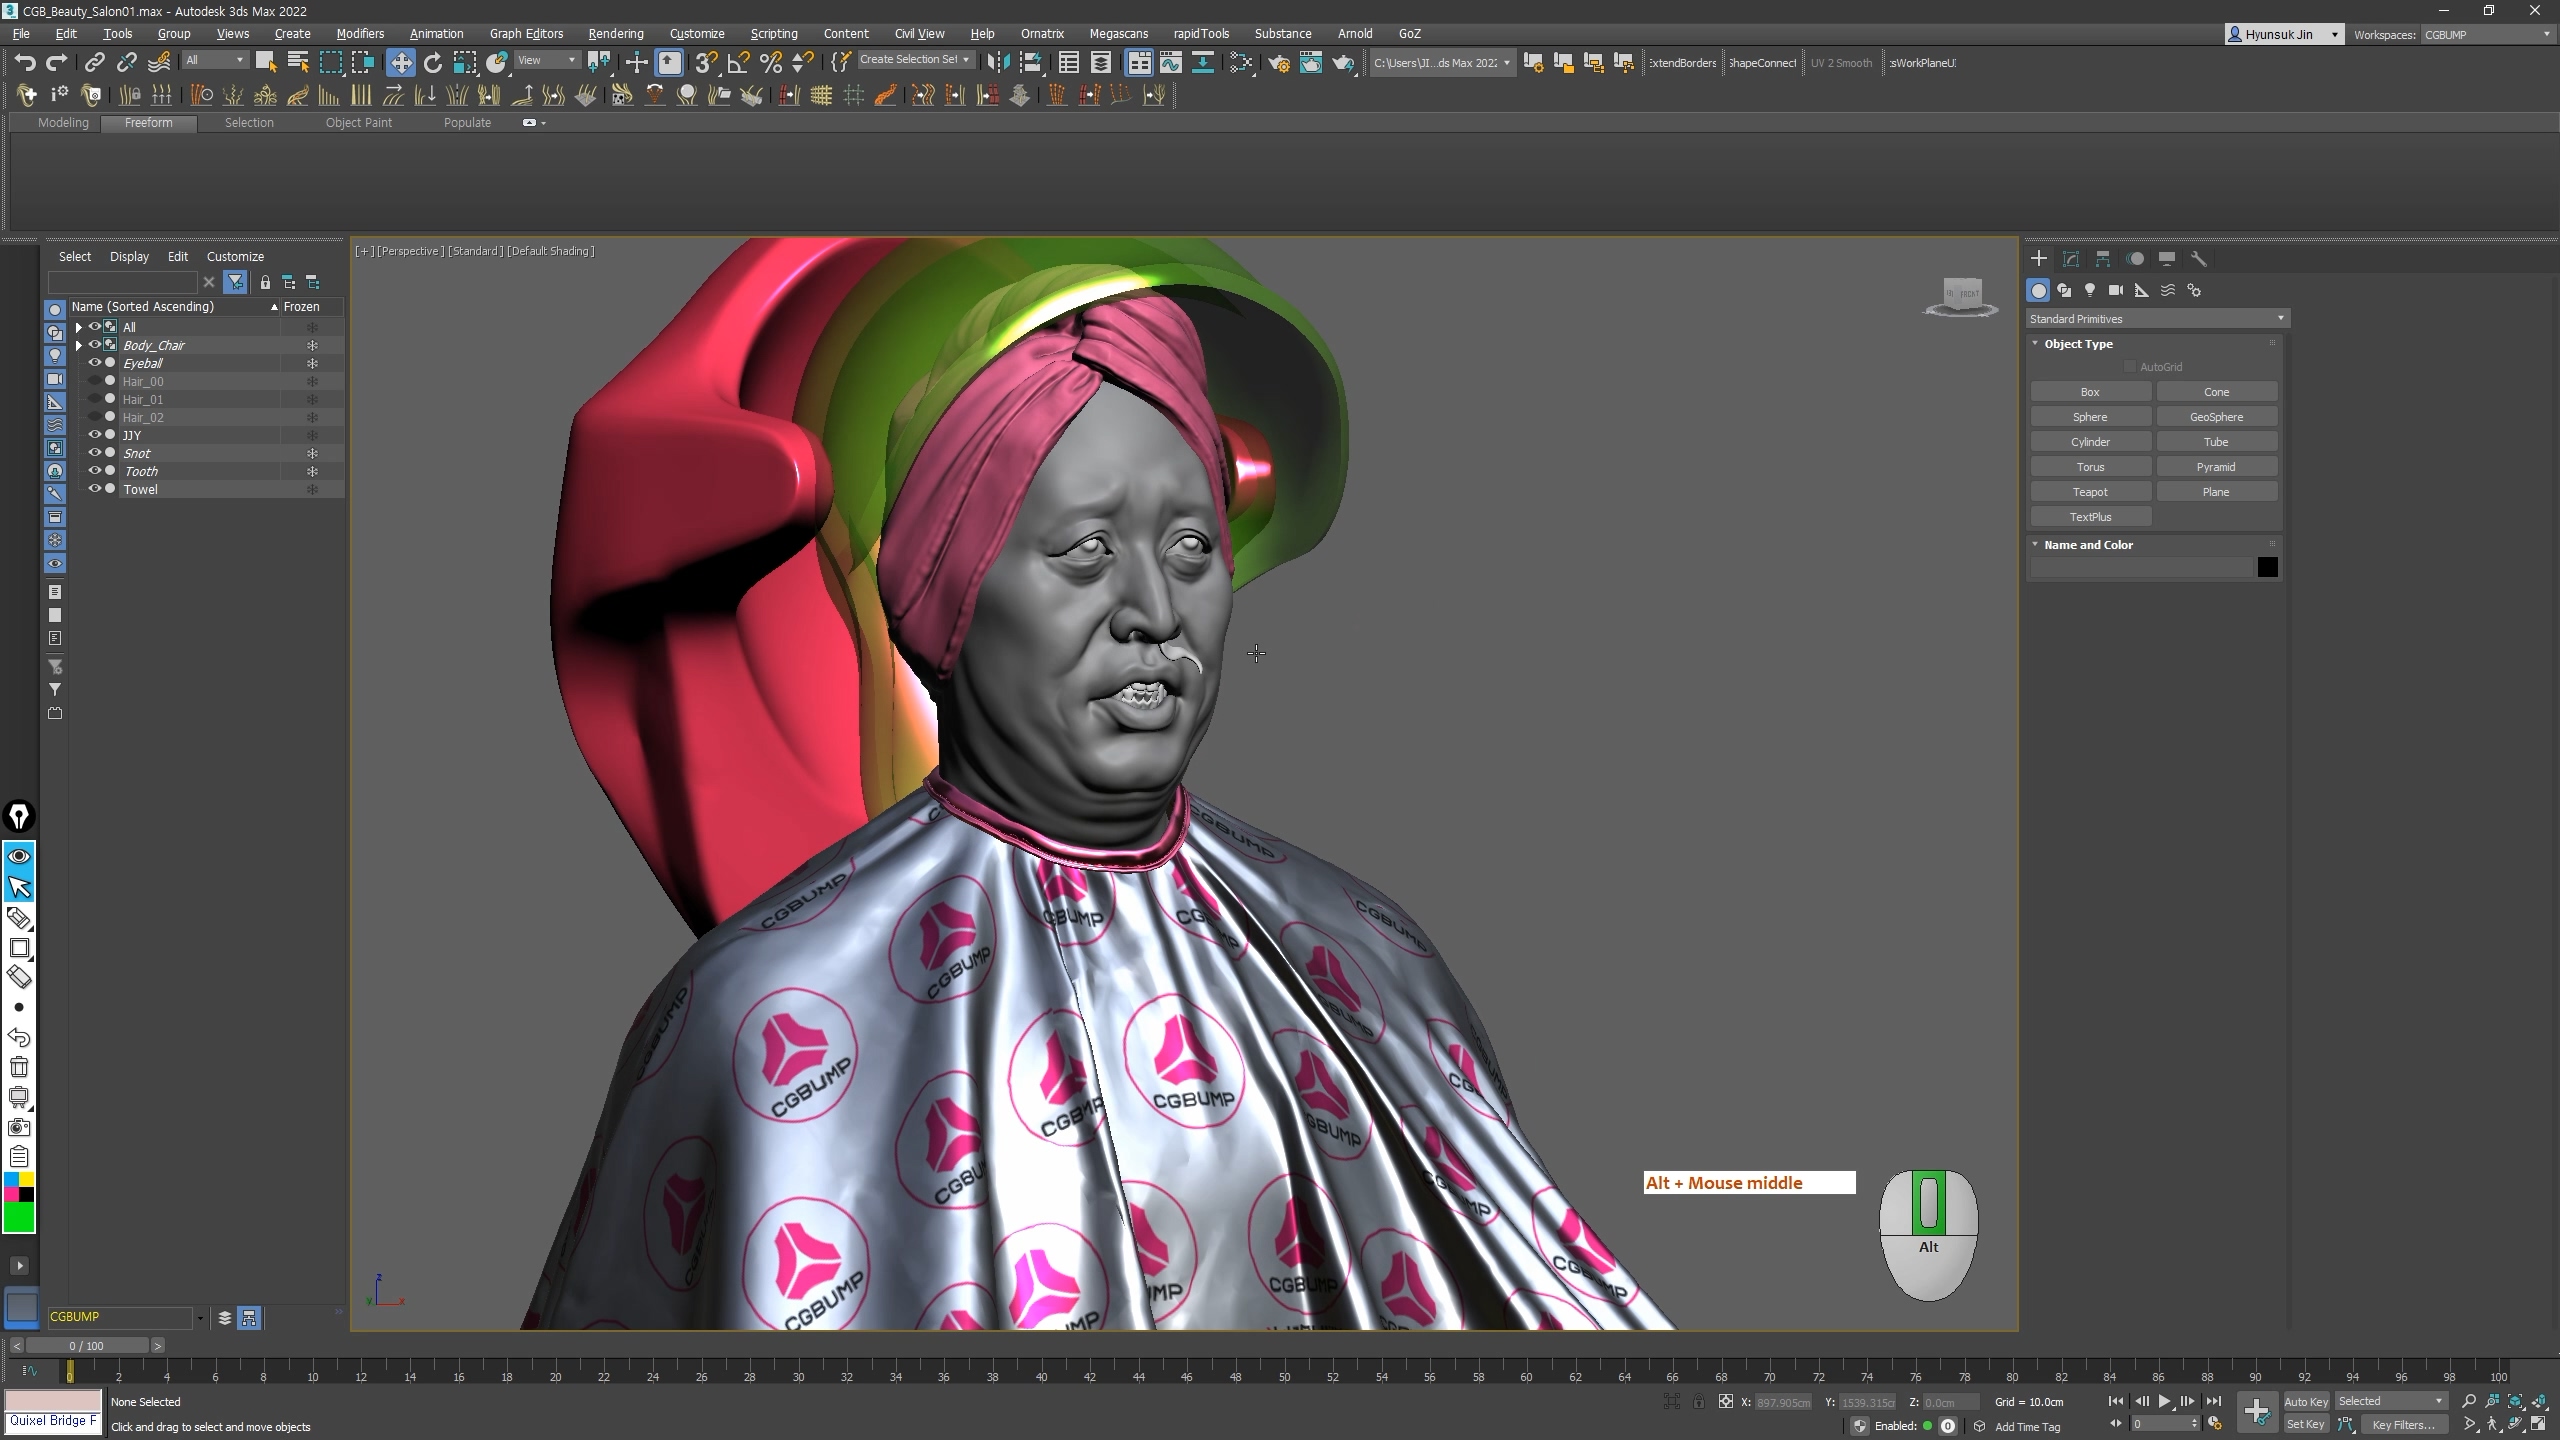Open the Standard Primitives dropdown
2560x1440 pixels.
2157,319
